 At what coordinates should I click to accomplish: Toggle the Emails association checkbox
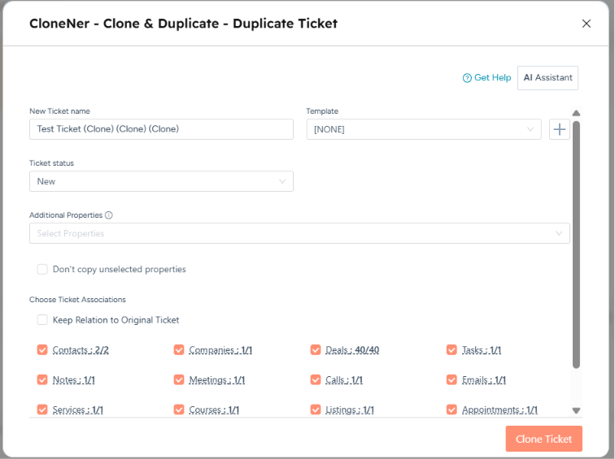(451, 380)
